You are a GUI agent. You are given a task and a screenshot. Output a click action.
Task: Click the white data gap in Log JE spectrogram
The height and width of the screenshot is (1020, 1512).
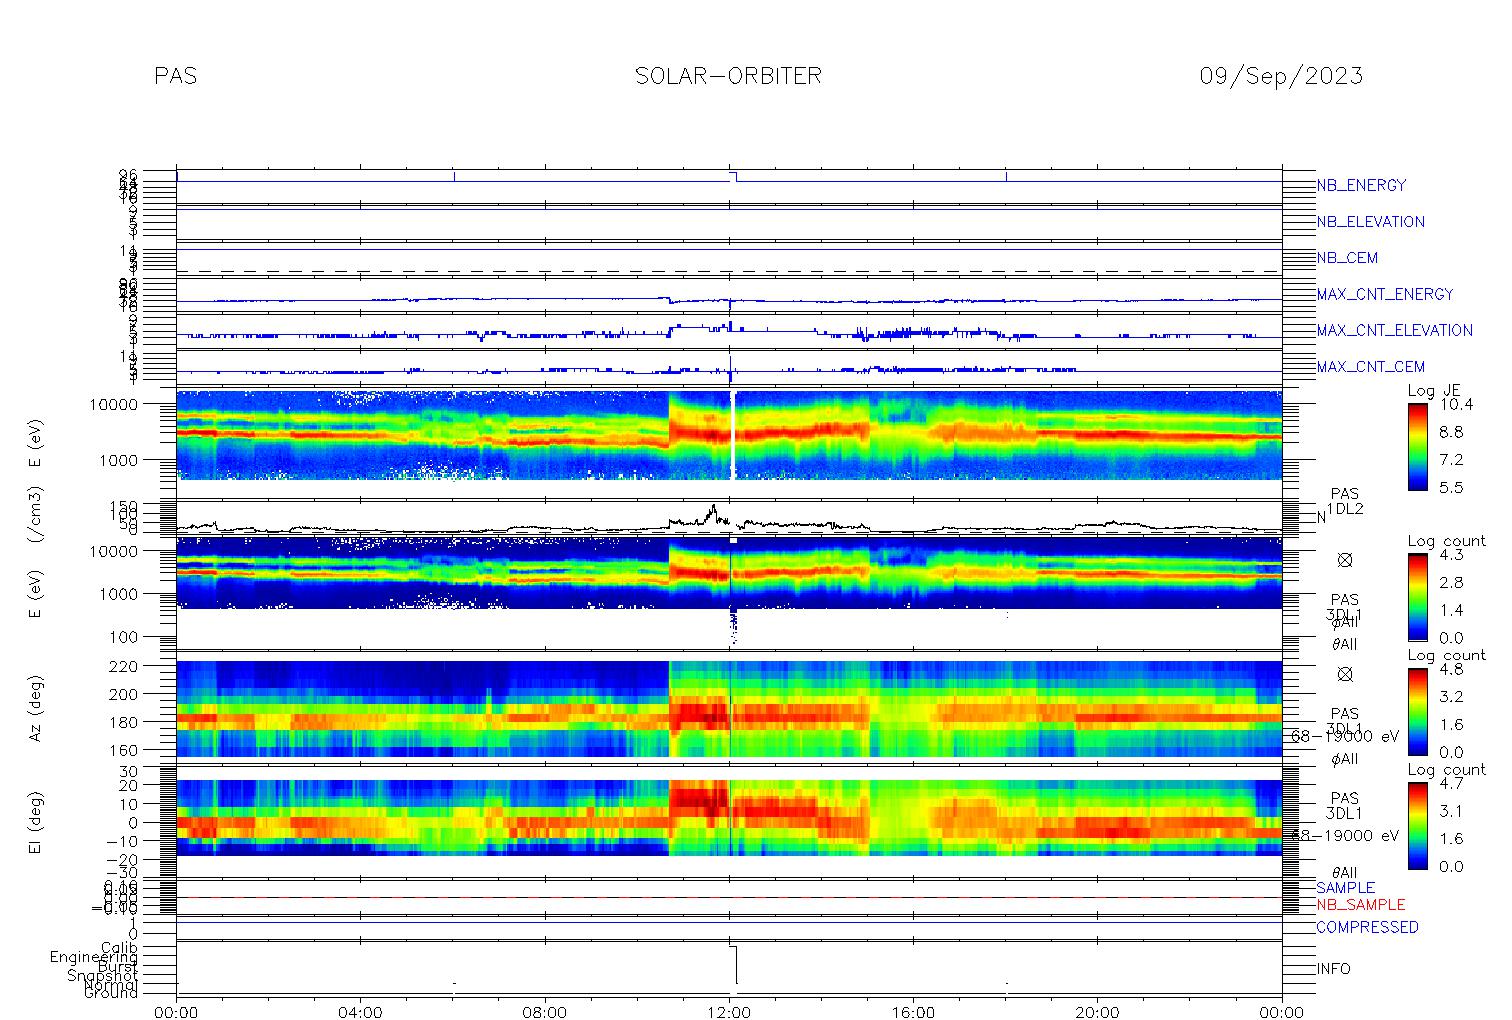click(x=733, y=435)
